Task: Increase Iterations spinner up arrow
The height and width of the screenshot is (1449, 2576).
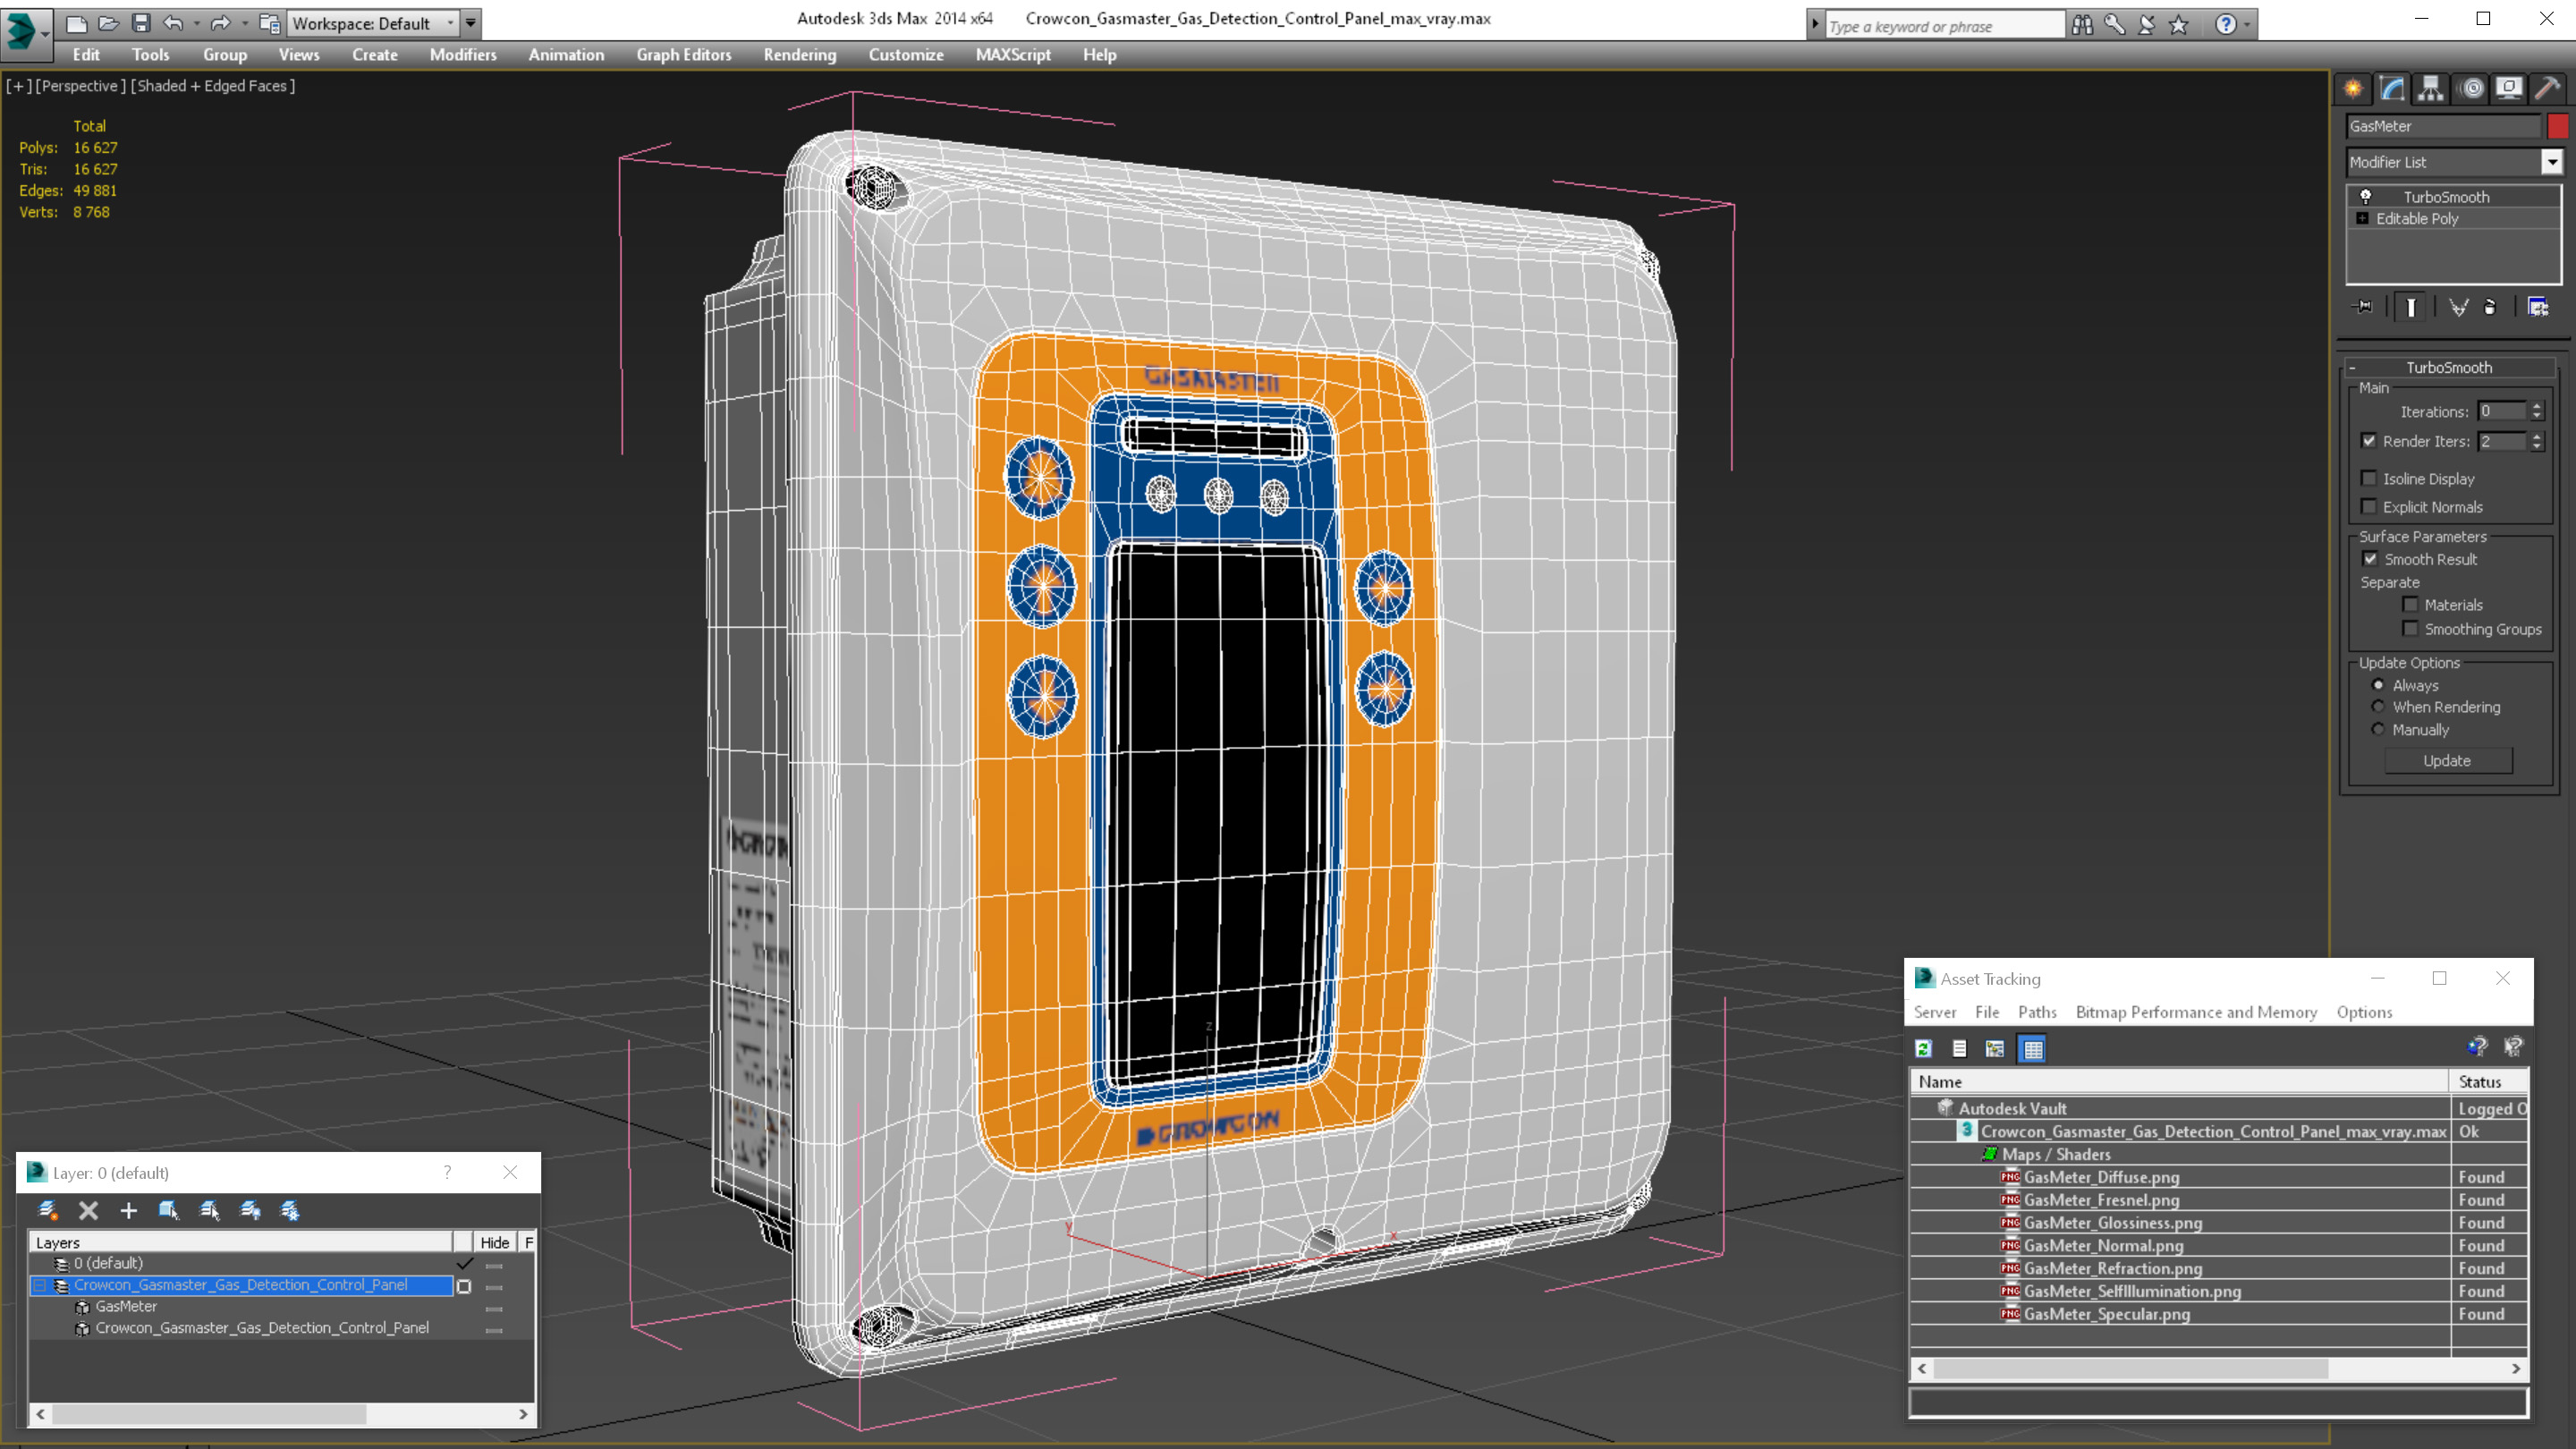Action: coord(2537,405)
